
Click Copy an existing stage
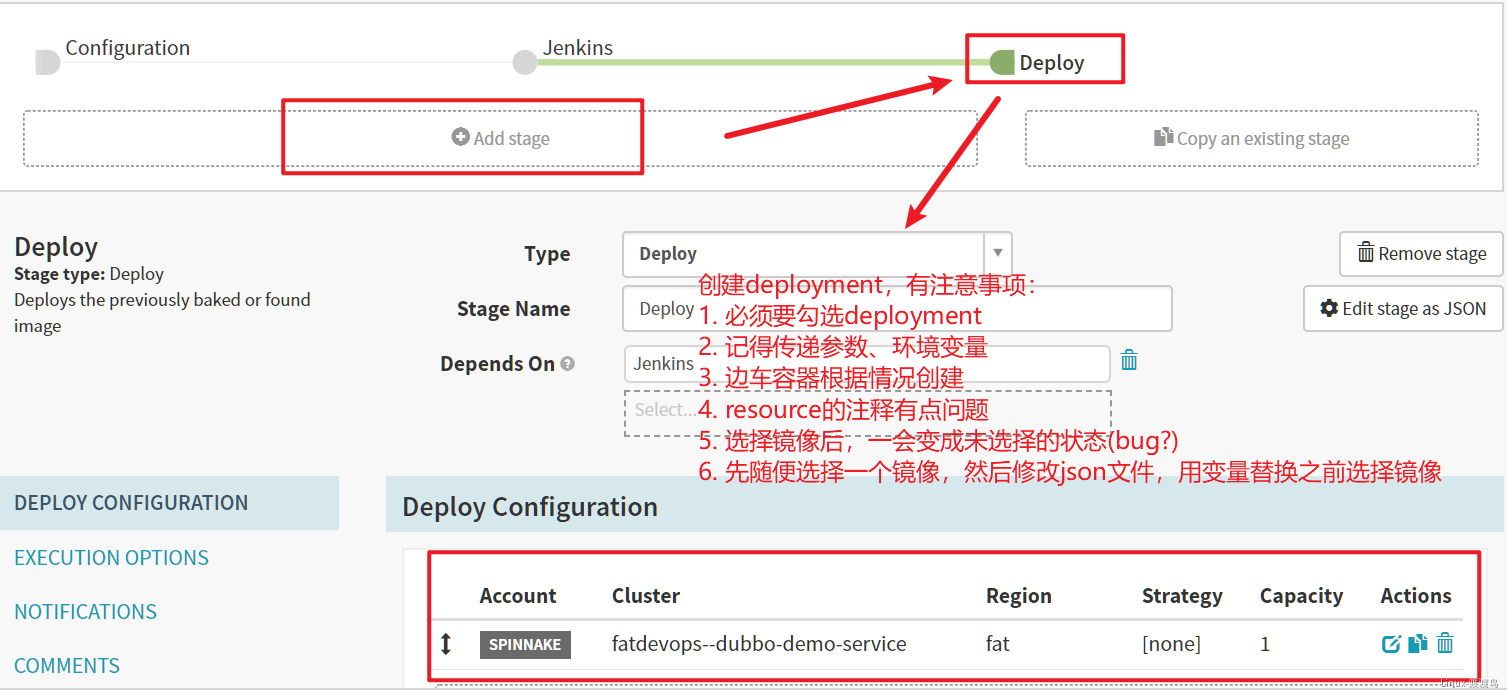(x=1251, y=138)
